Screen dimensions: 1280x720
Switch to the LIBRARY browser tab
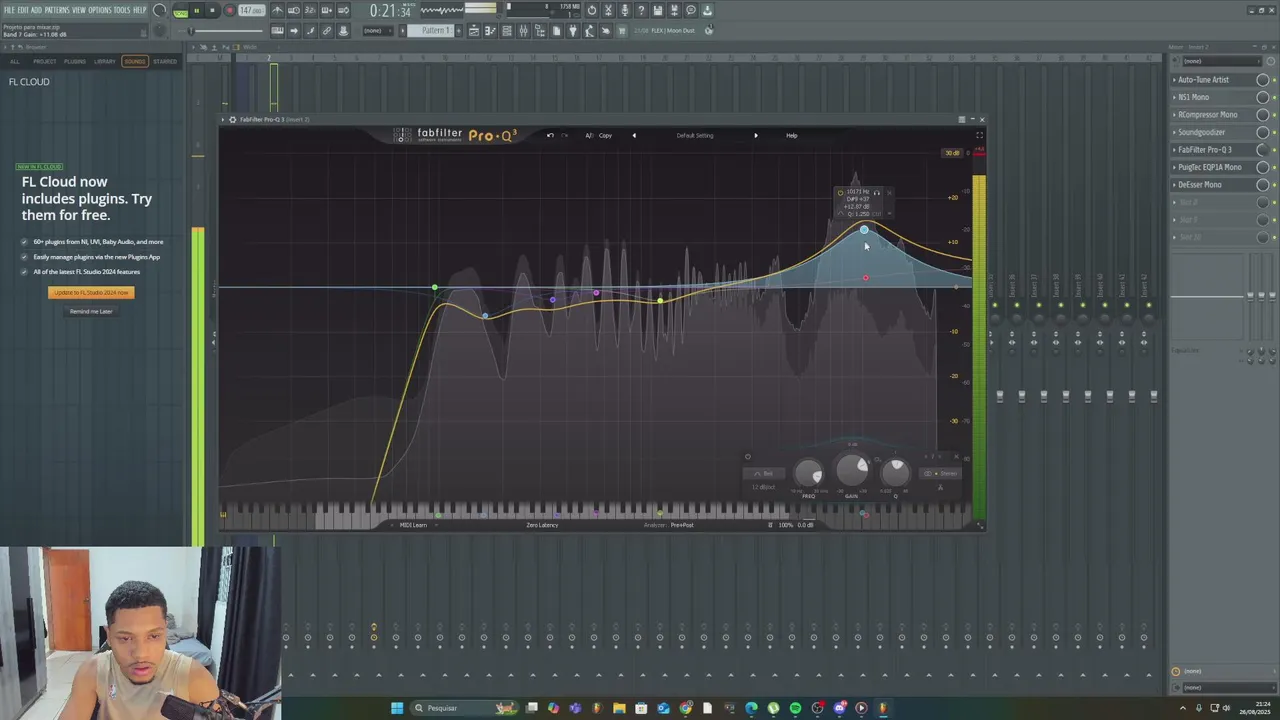click(105, 61)
